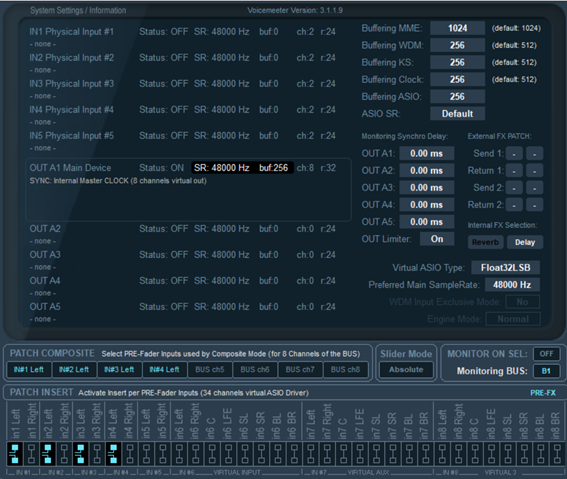Viewport: 567px width, 479px height.
Task: Toggle the in2 Left patch insert icon
Action: (x=47, y=454)
